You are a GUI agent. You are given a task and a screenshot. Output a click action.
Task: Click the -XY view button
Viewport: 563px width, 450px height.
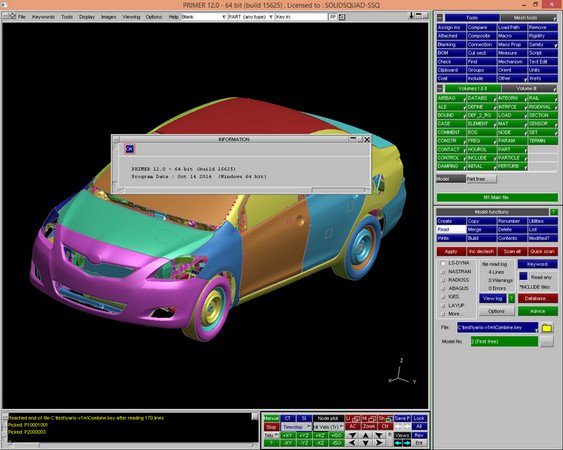point(287,443)
